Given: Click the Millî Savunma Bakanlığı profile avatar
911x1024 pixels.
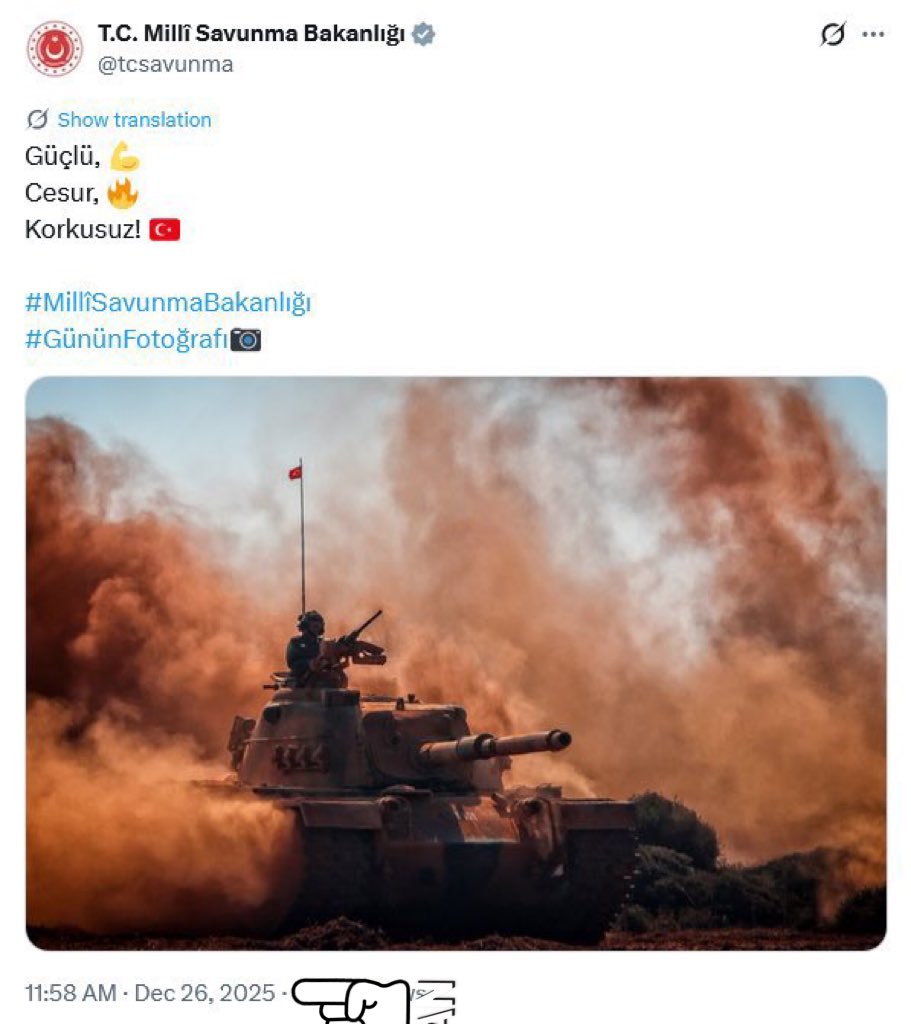Looking at the screenshot, I should pos(55,48).
